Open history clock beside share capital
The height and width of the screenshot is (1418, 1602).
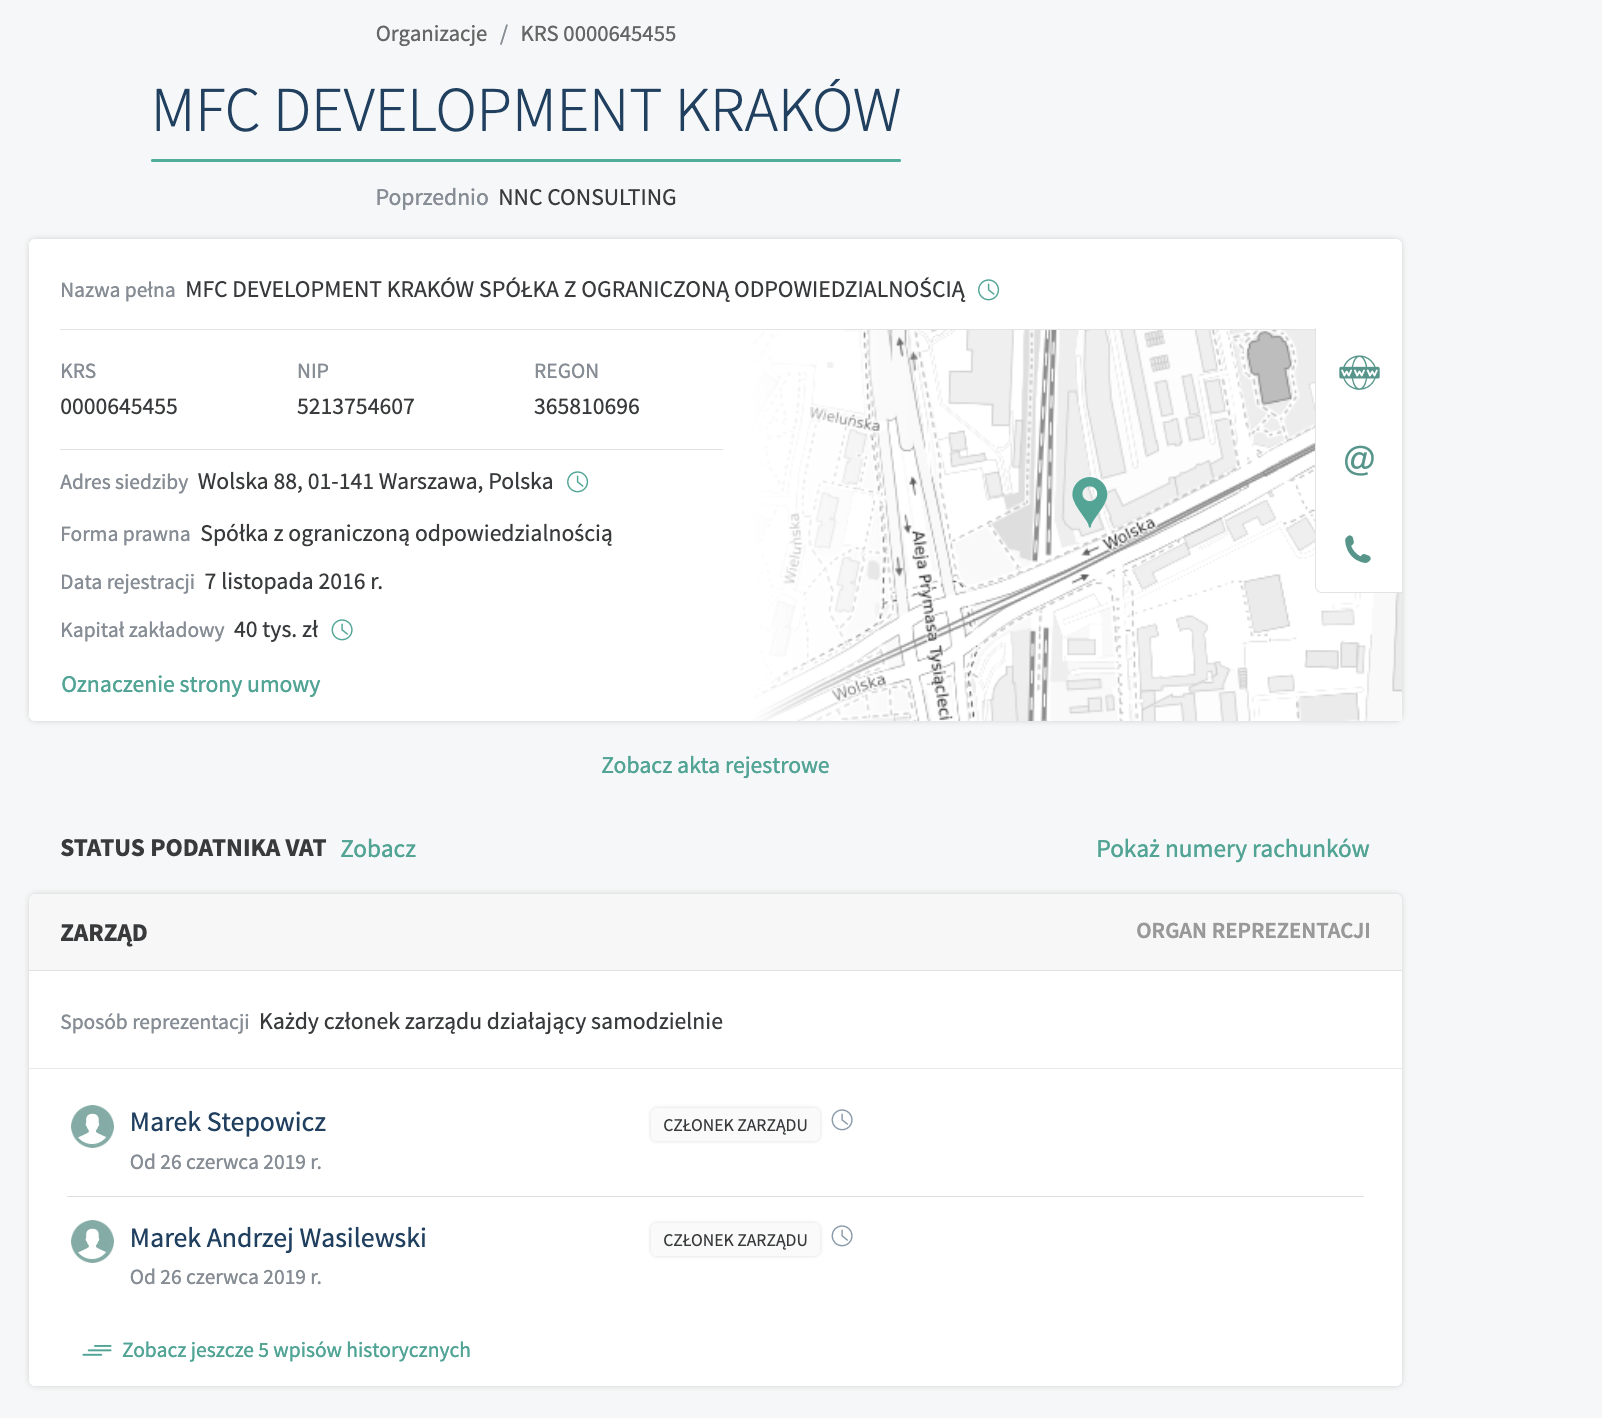click(x=342, y=630)
